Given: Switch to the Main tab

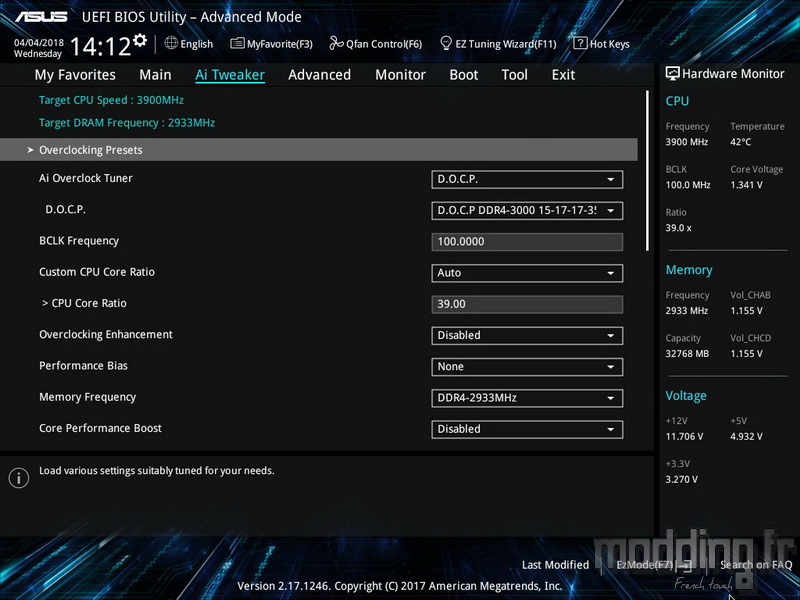Looking at the screenshot, I should (x=155, y=75).
